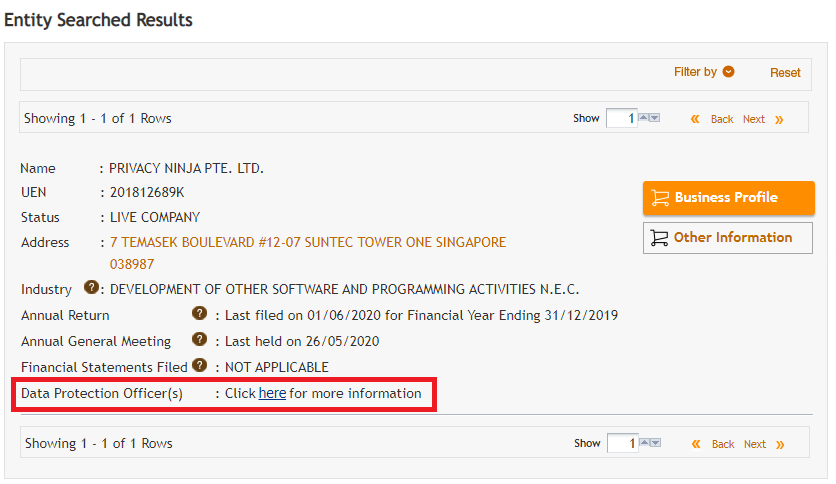Click the Annual Return help icon

tap(199, 313)
